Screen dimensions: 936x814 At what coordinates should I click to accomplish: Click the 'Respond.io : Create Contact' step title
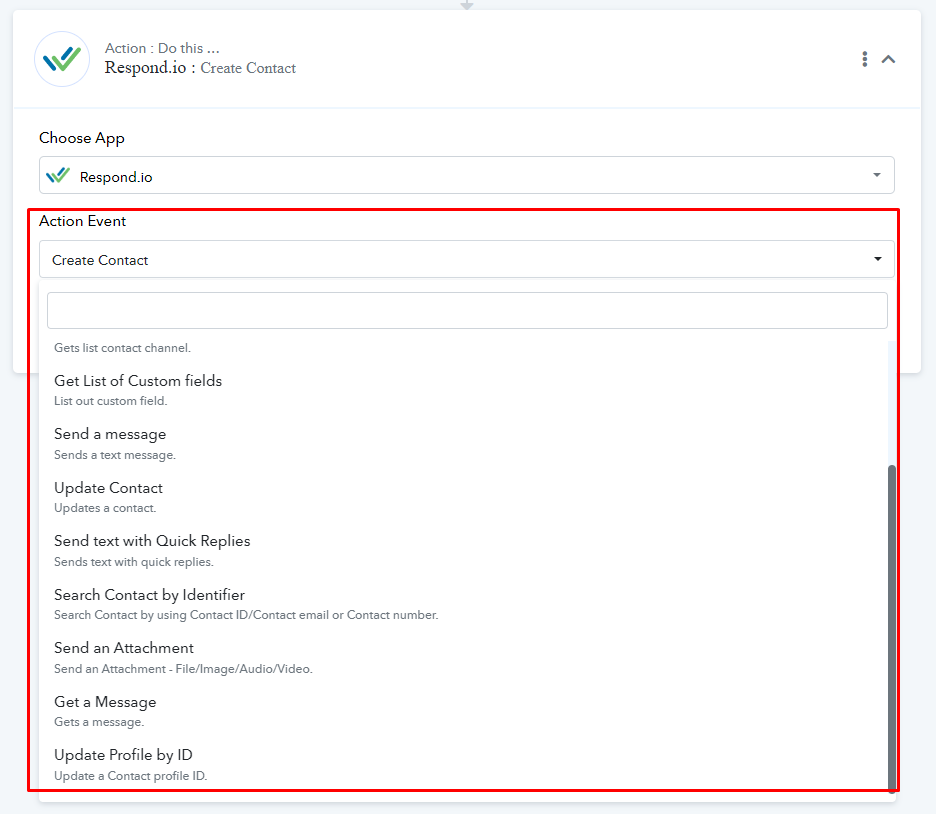pos(200,67)
